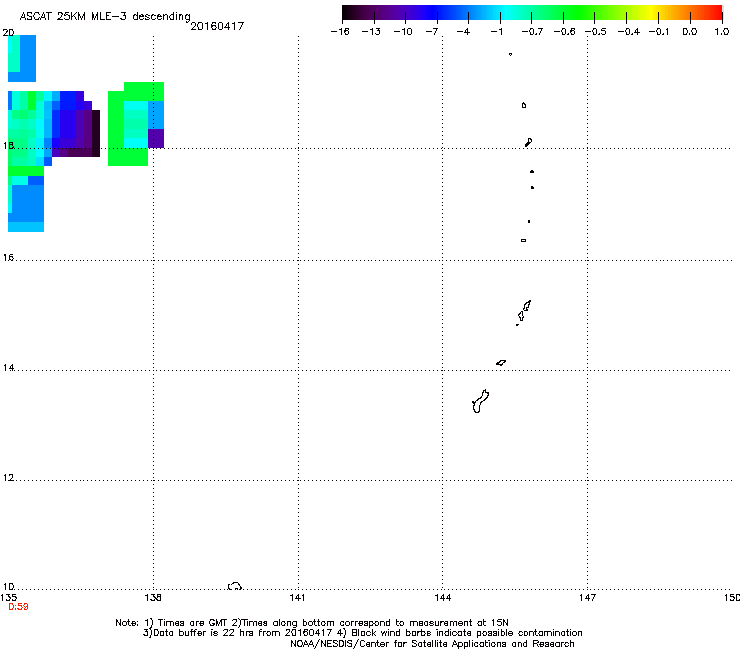Select the -10 colorbar tick label
The width and height of the screenshot is (740, 650).
(403, 32)
